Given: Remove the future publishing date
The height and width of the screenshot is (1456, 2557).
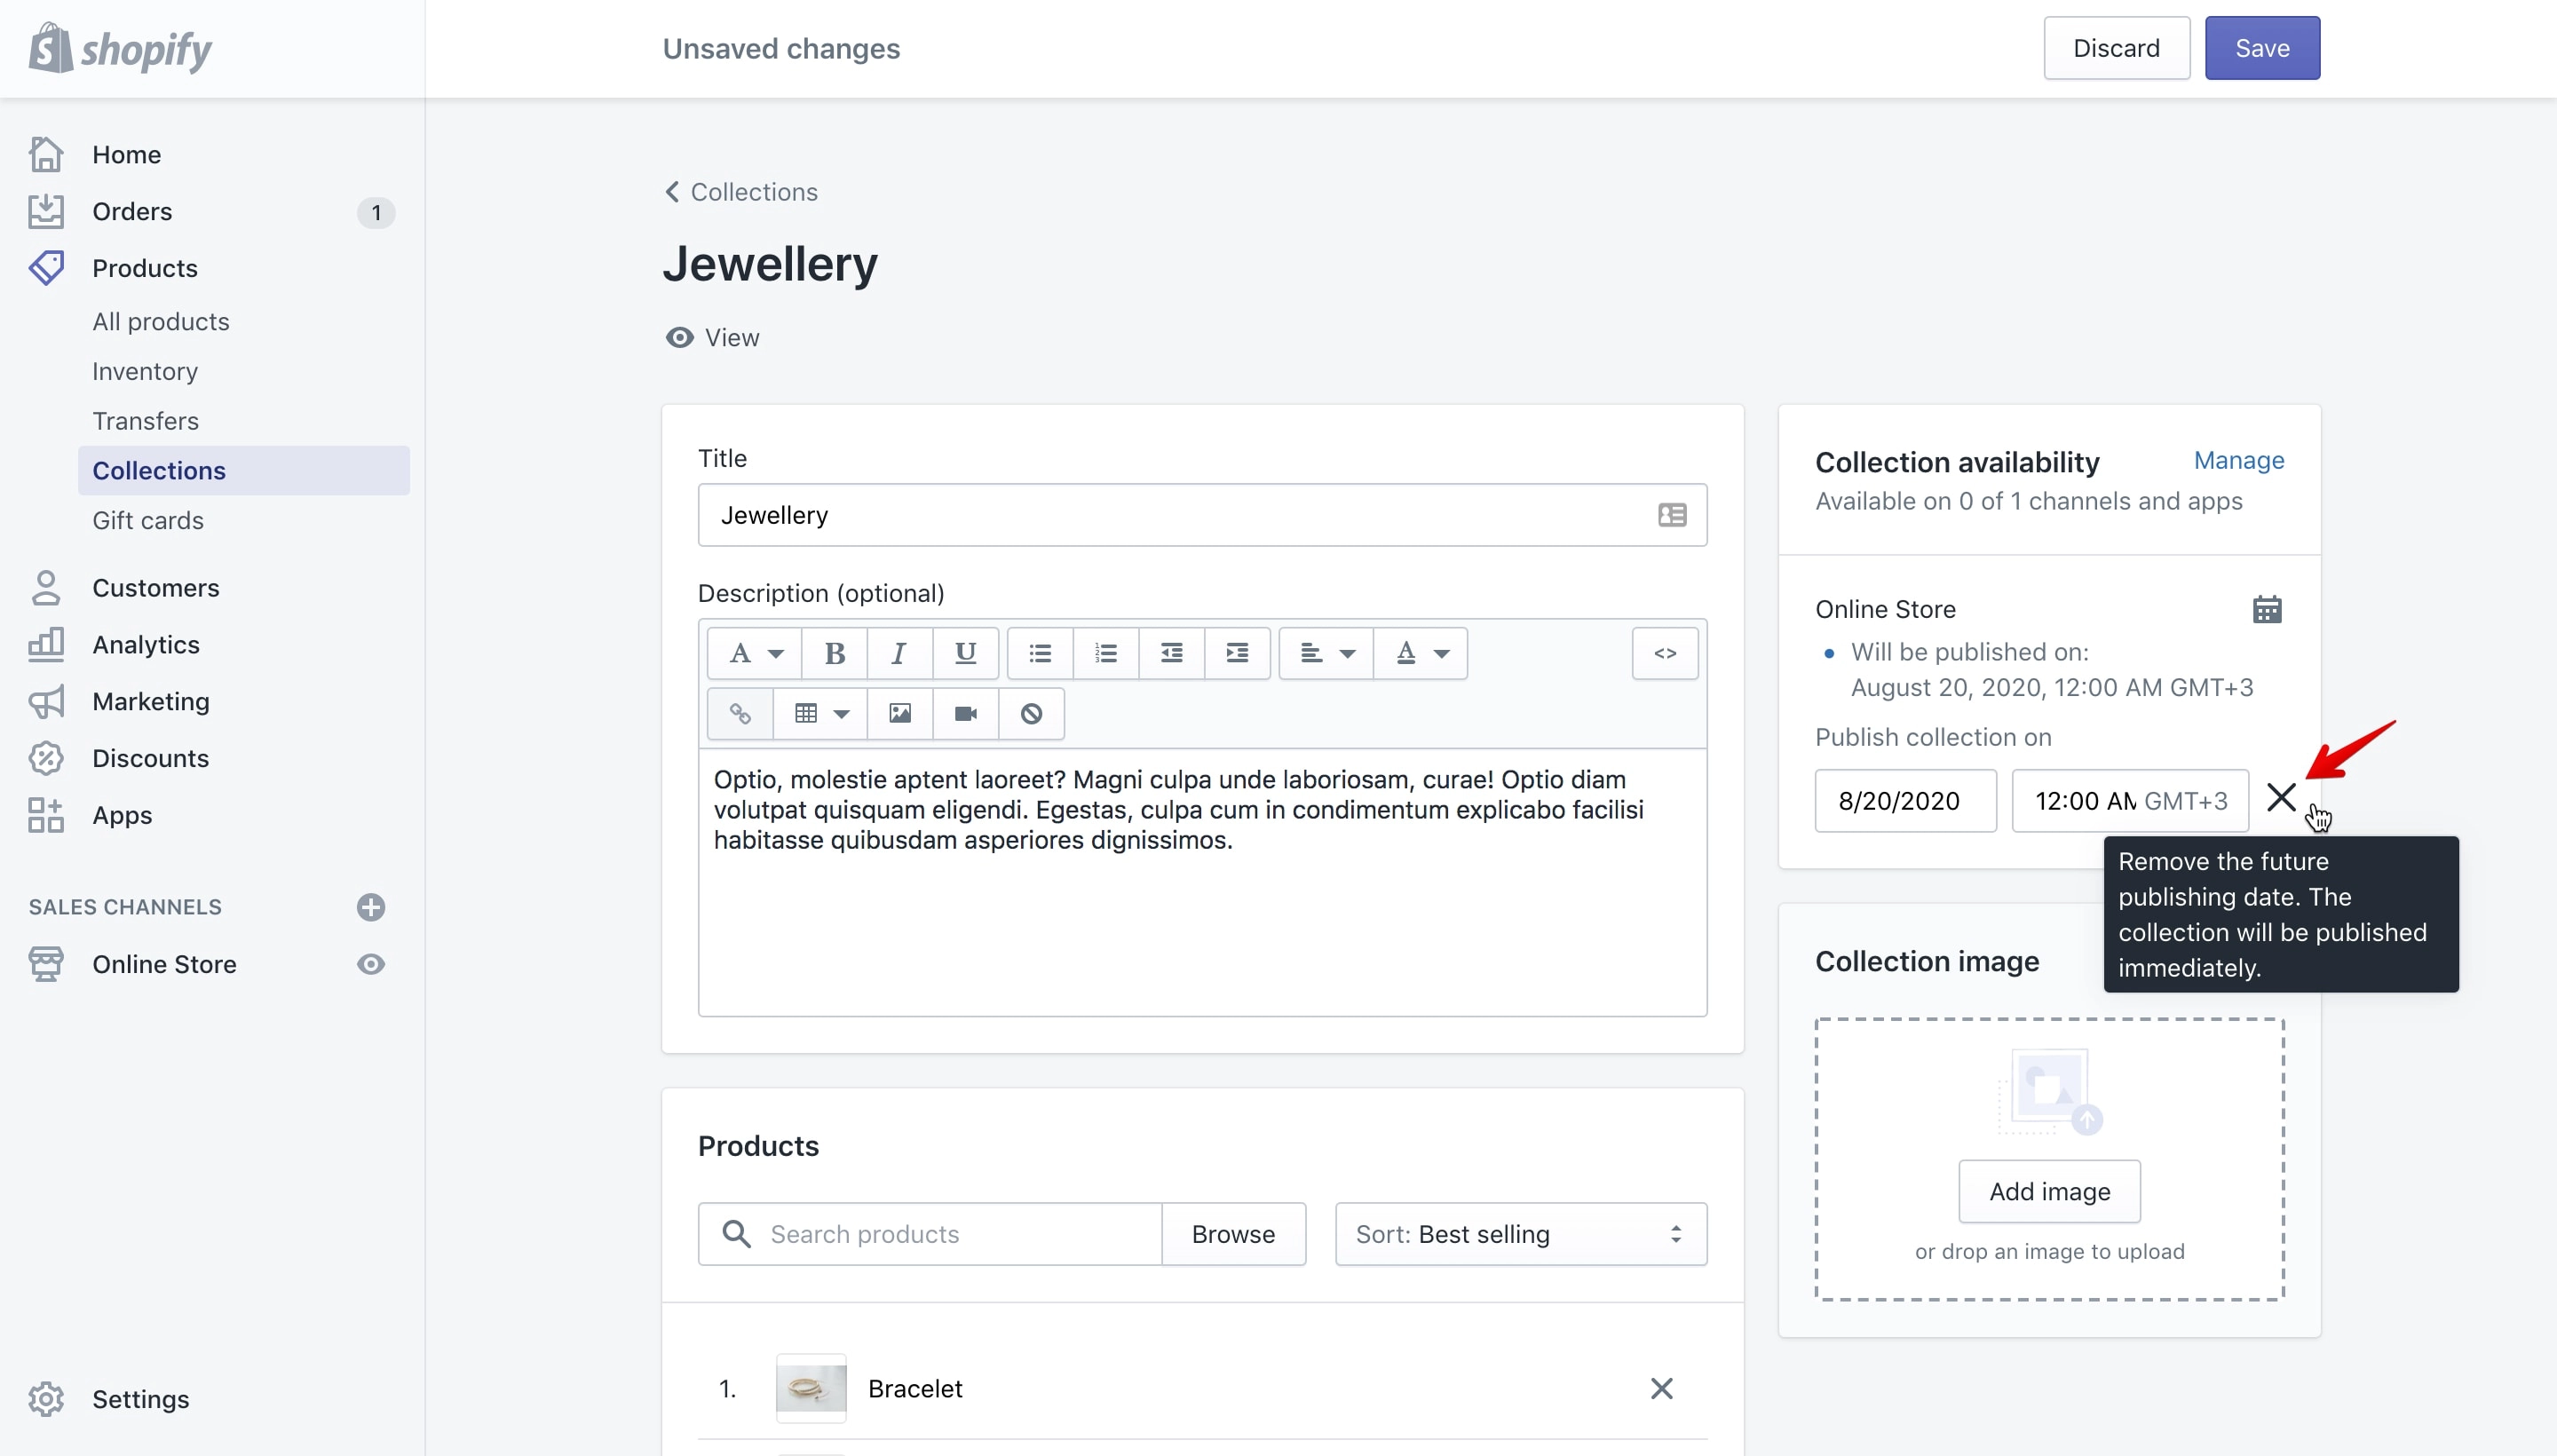Looking at the screenshot, I should 2281,798.
